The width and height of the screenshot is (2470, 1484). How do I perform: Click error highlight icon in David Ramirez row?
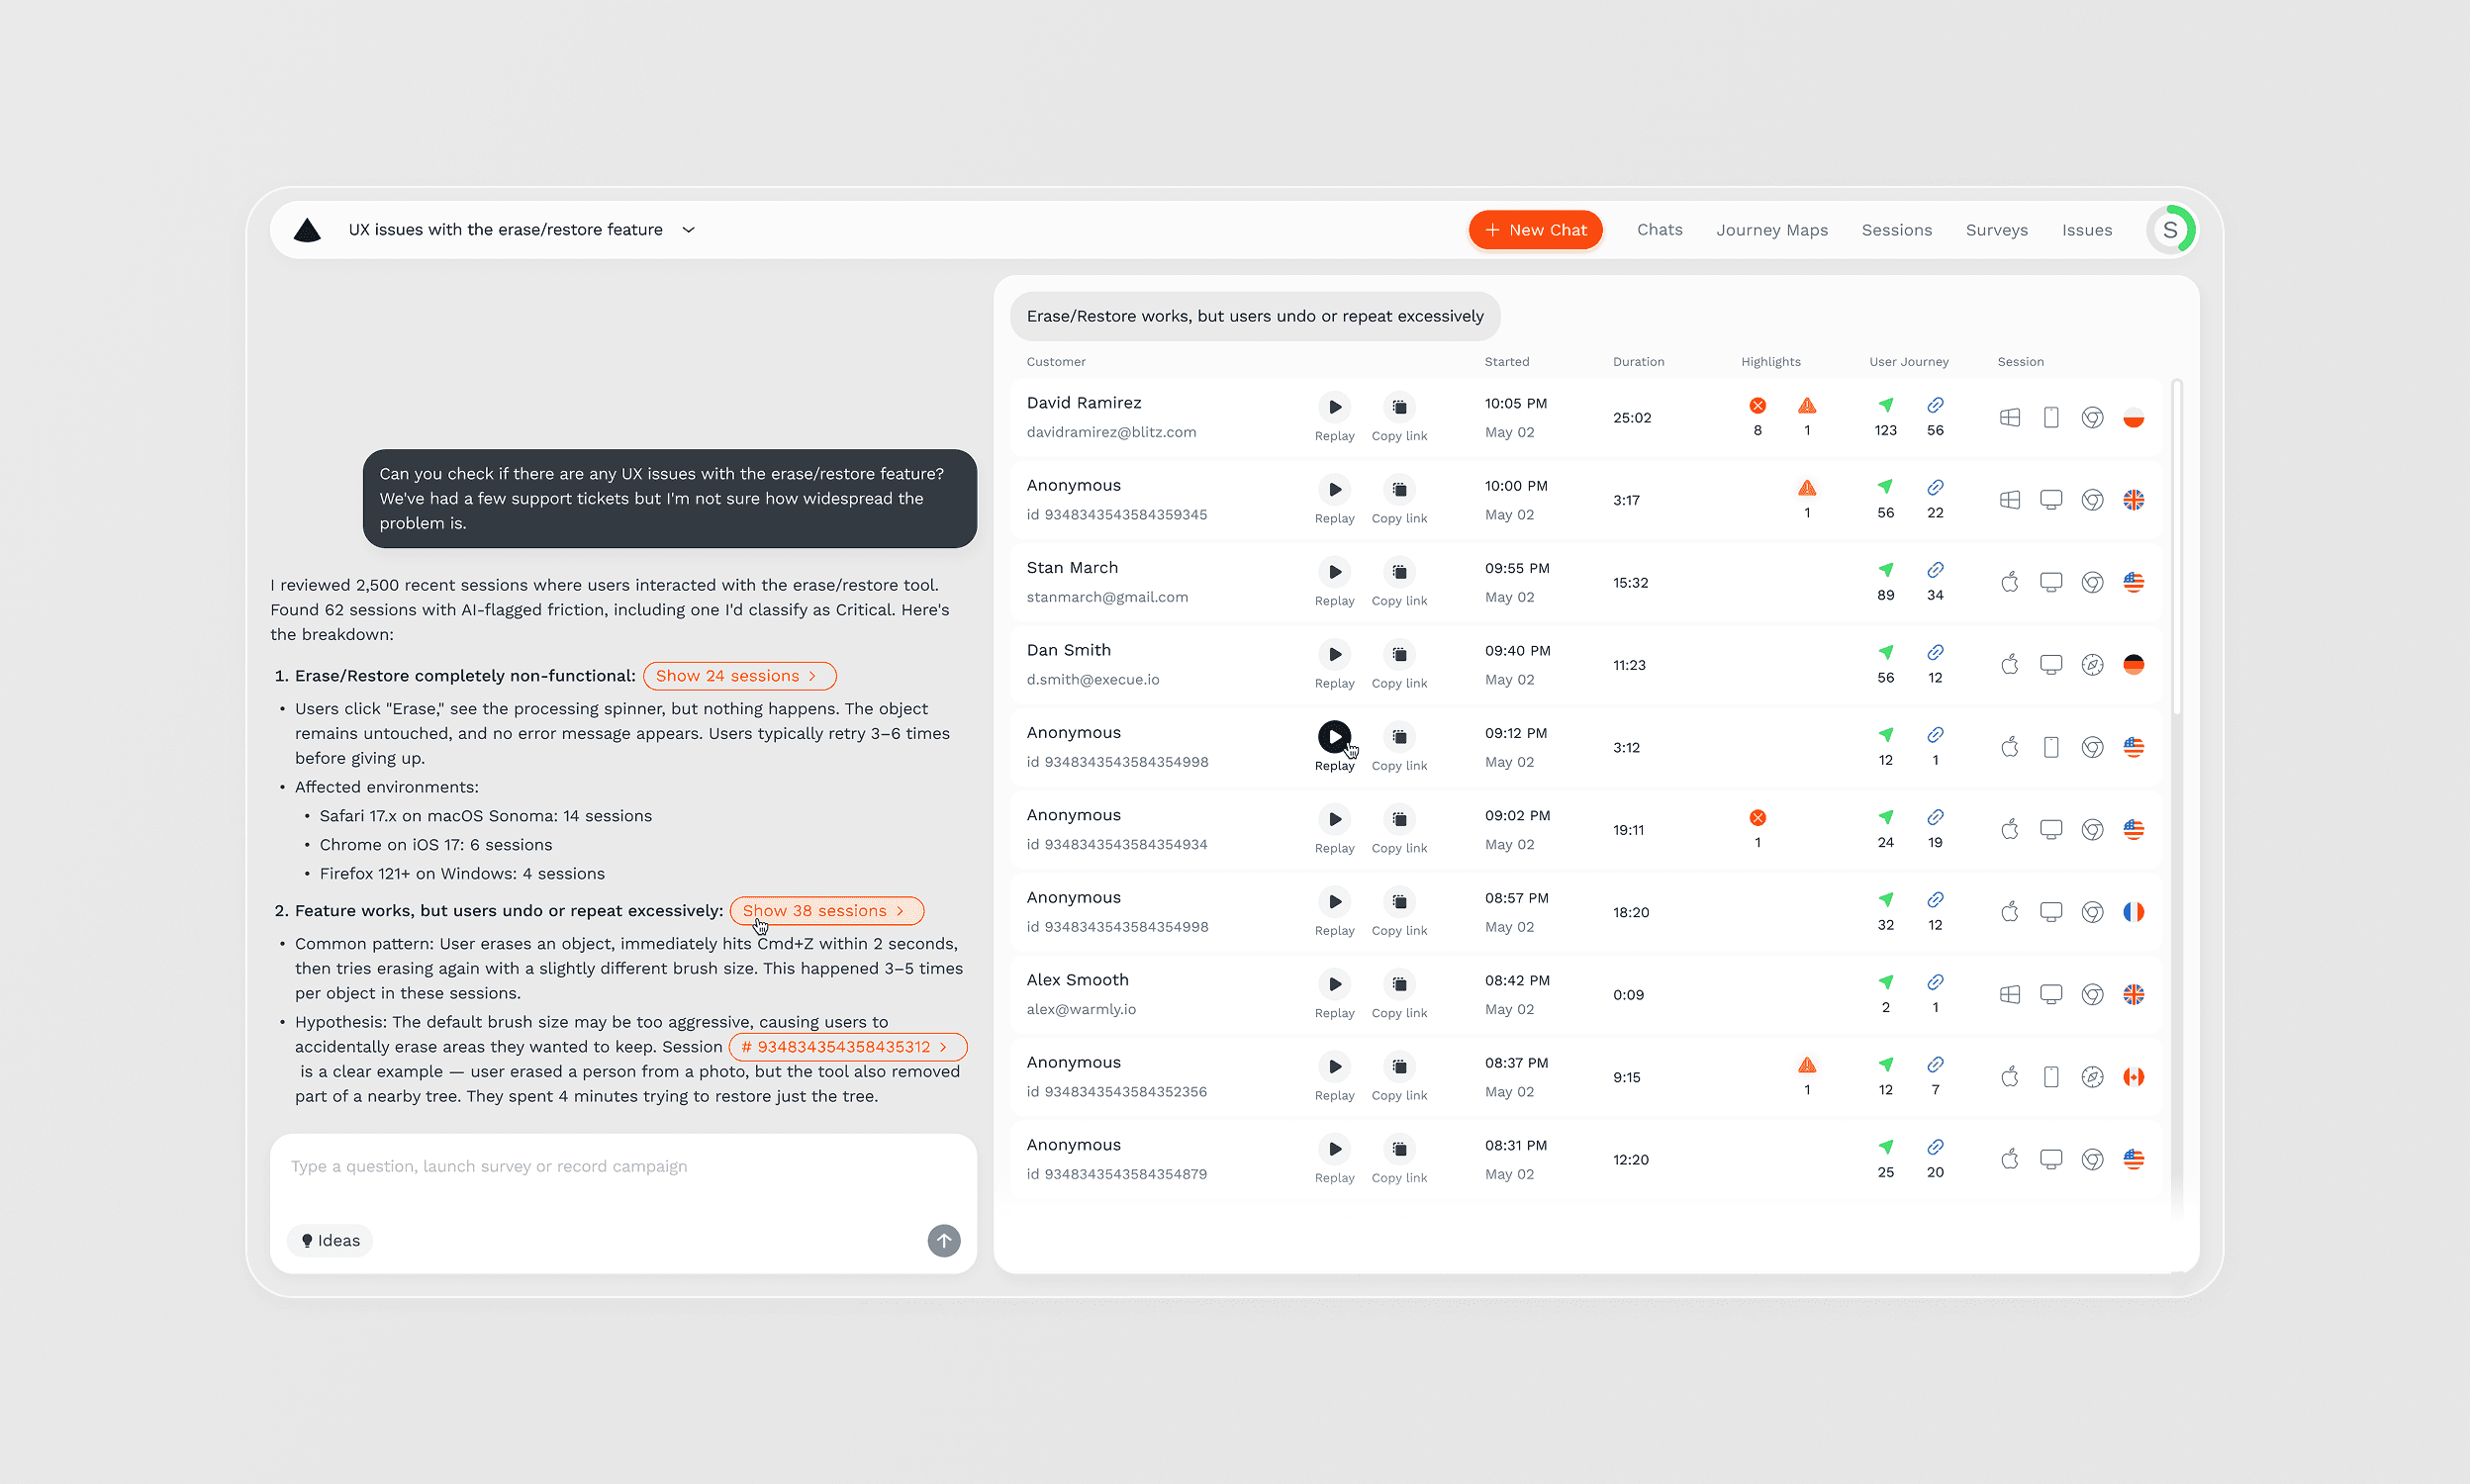click(x=1757, y=405)
